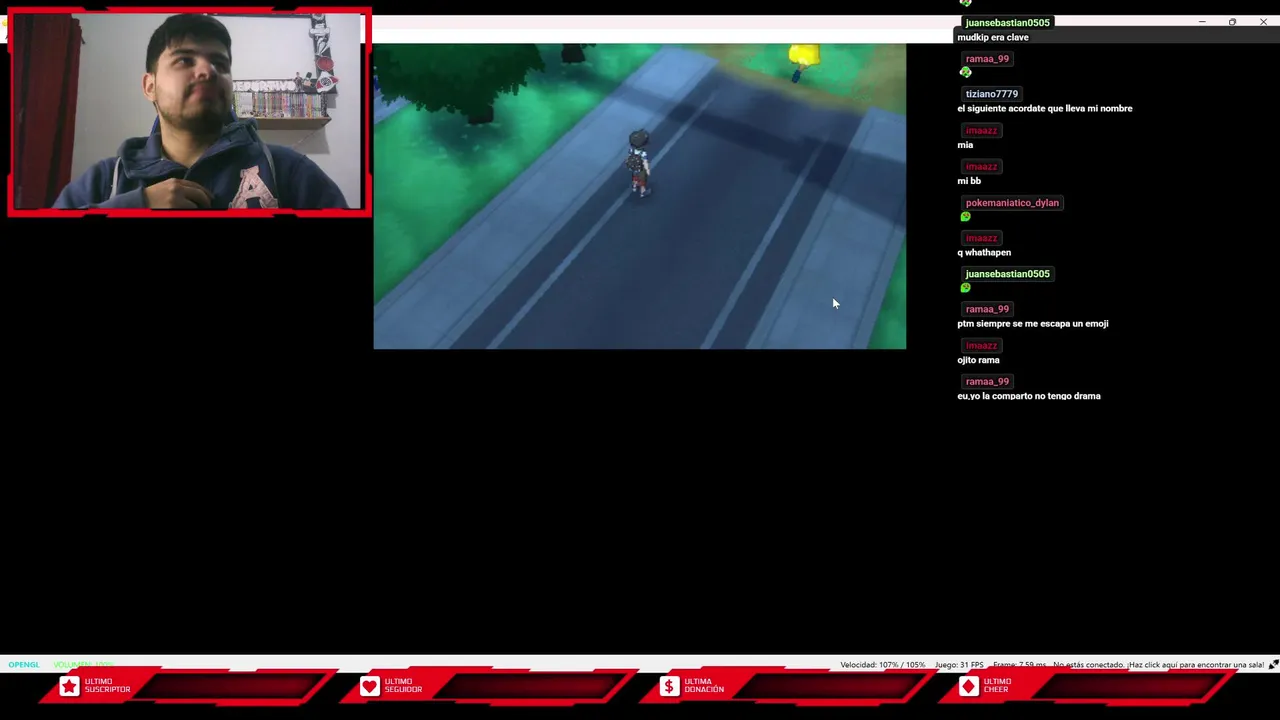Viewport: 1280px width, 720px height.
Task: Click the dollar icon beside Ultima Donación
Action: click(x=669, y=686)
